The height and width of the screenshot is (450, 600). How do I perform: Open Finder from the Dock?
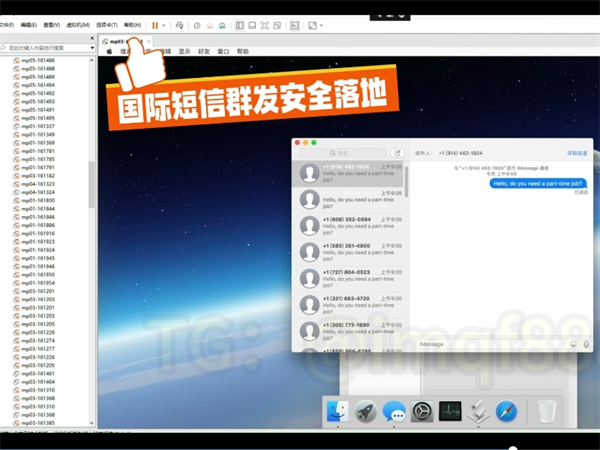(x=337, y=410)
